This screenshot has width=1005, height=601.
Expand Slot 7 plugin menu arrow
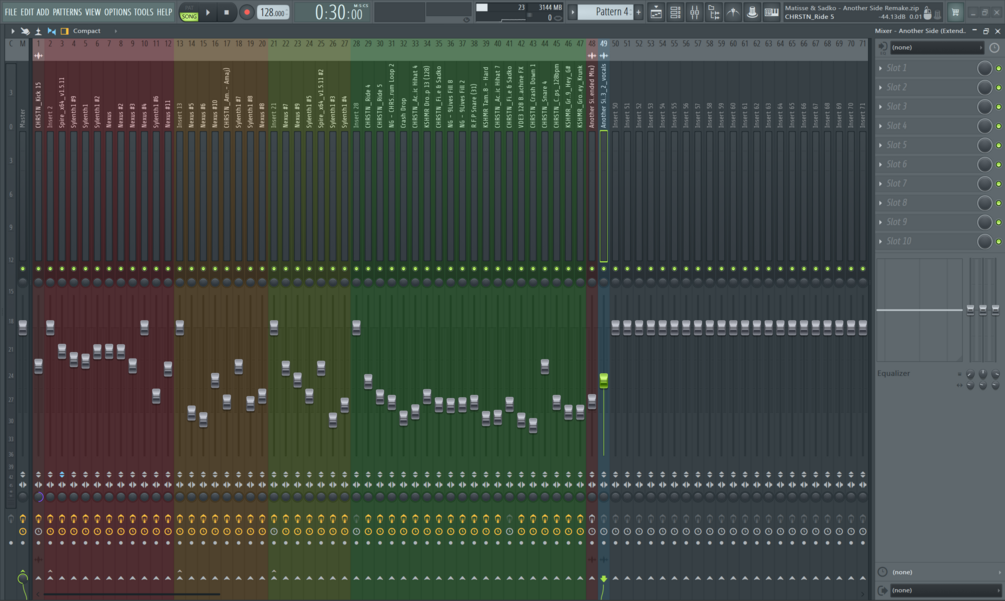click(x=880, y=183)
